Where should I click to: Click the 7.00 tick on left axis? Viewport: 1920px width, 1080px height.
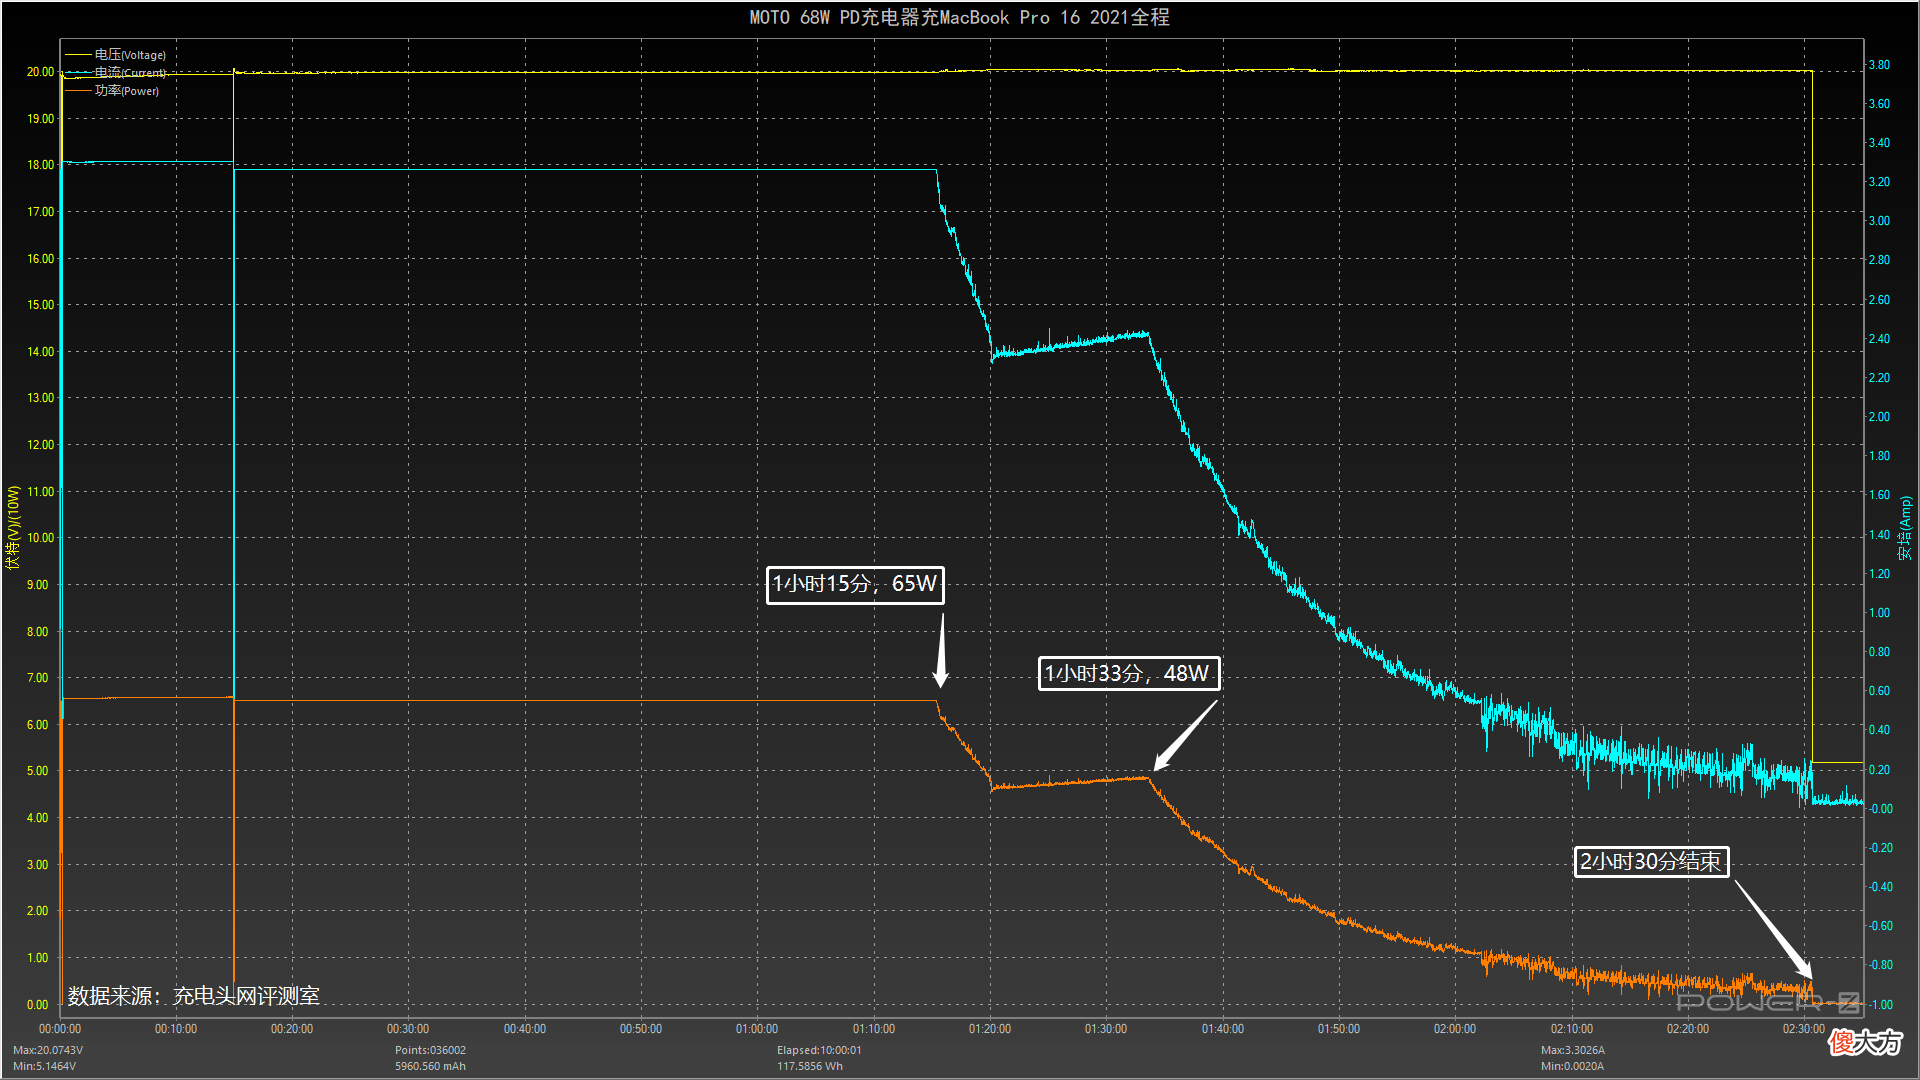37,678
